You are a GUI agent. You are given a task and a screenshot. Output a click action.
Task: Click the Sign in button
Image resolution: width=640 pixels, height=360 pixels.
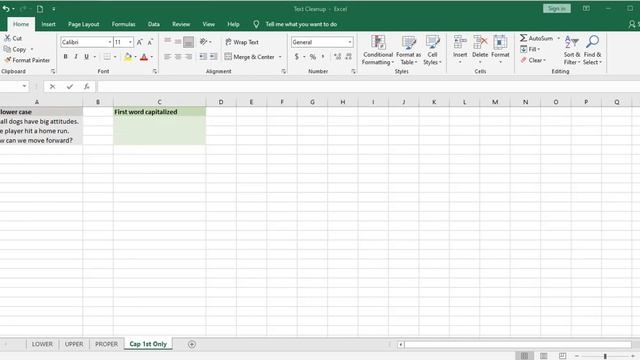click(x=556, y=9)
